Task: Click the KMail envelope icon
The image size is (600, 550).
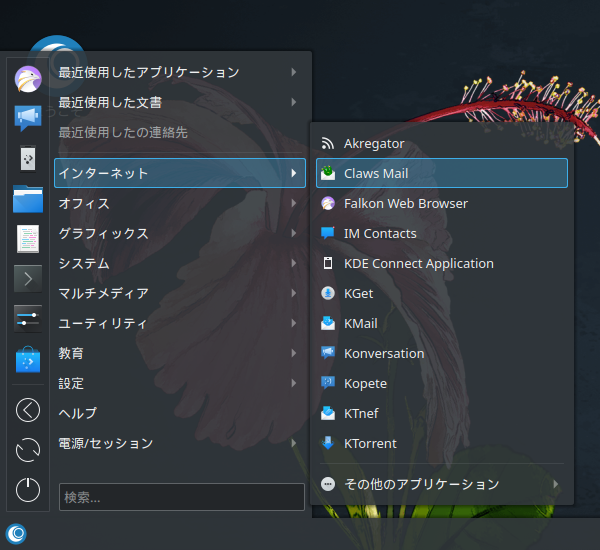Action: tap(328, 323)
